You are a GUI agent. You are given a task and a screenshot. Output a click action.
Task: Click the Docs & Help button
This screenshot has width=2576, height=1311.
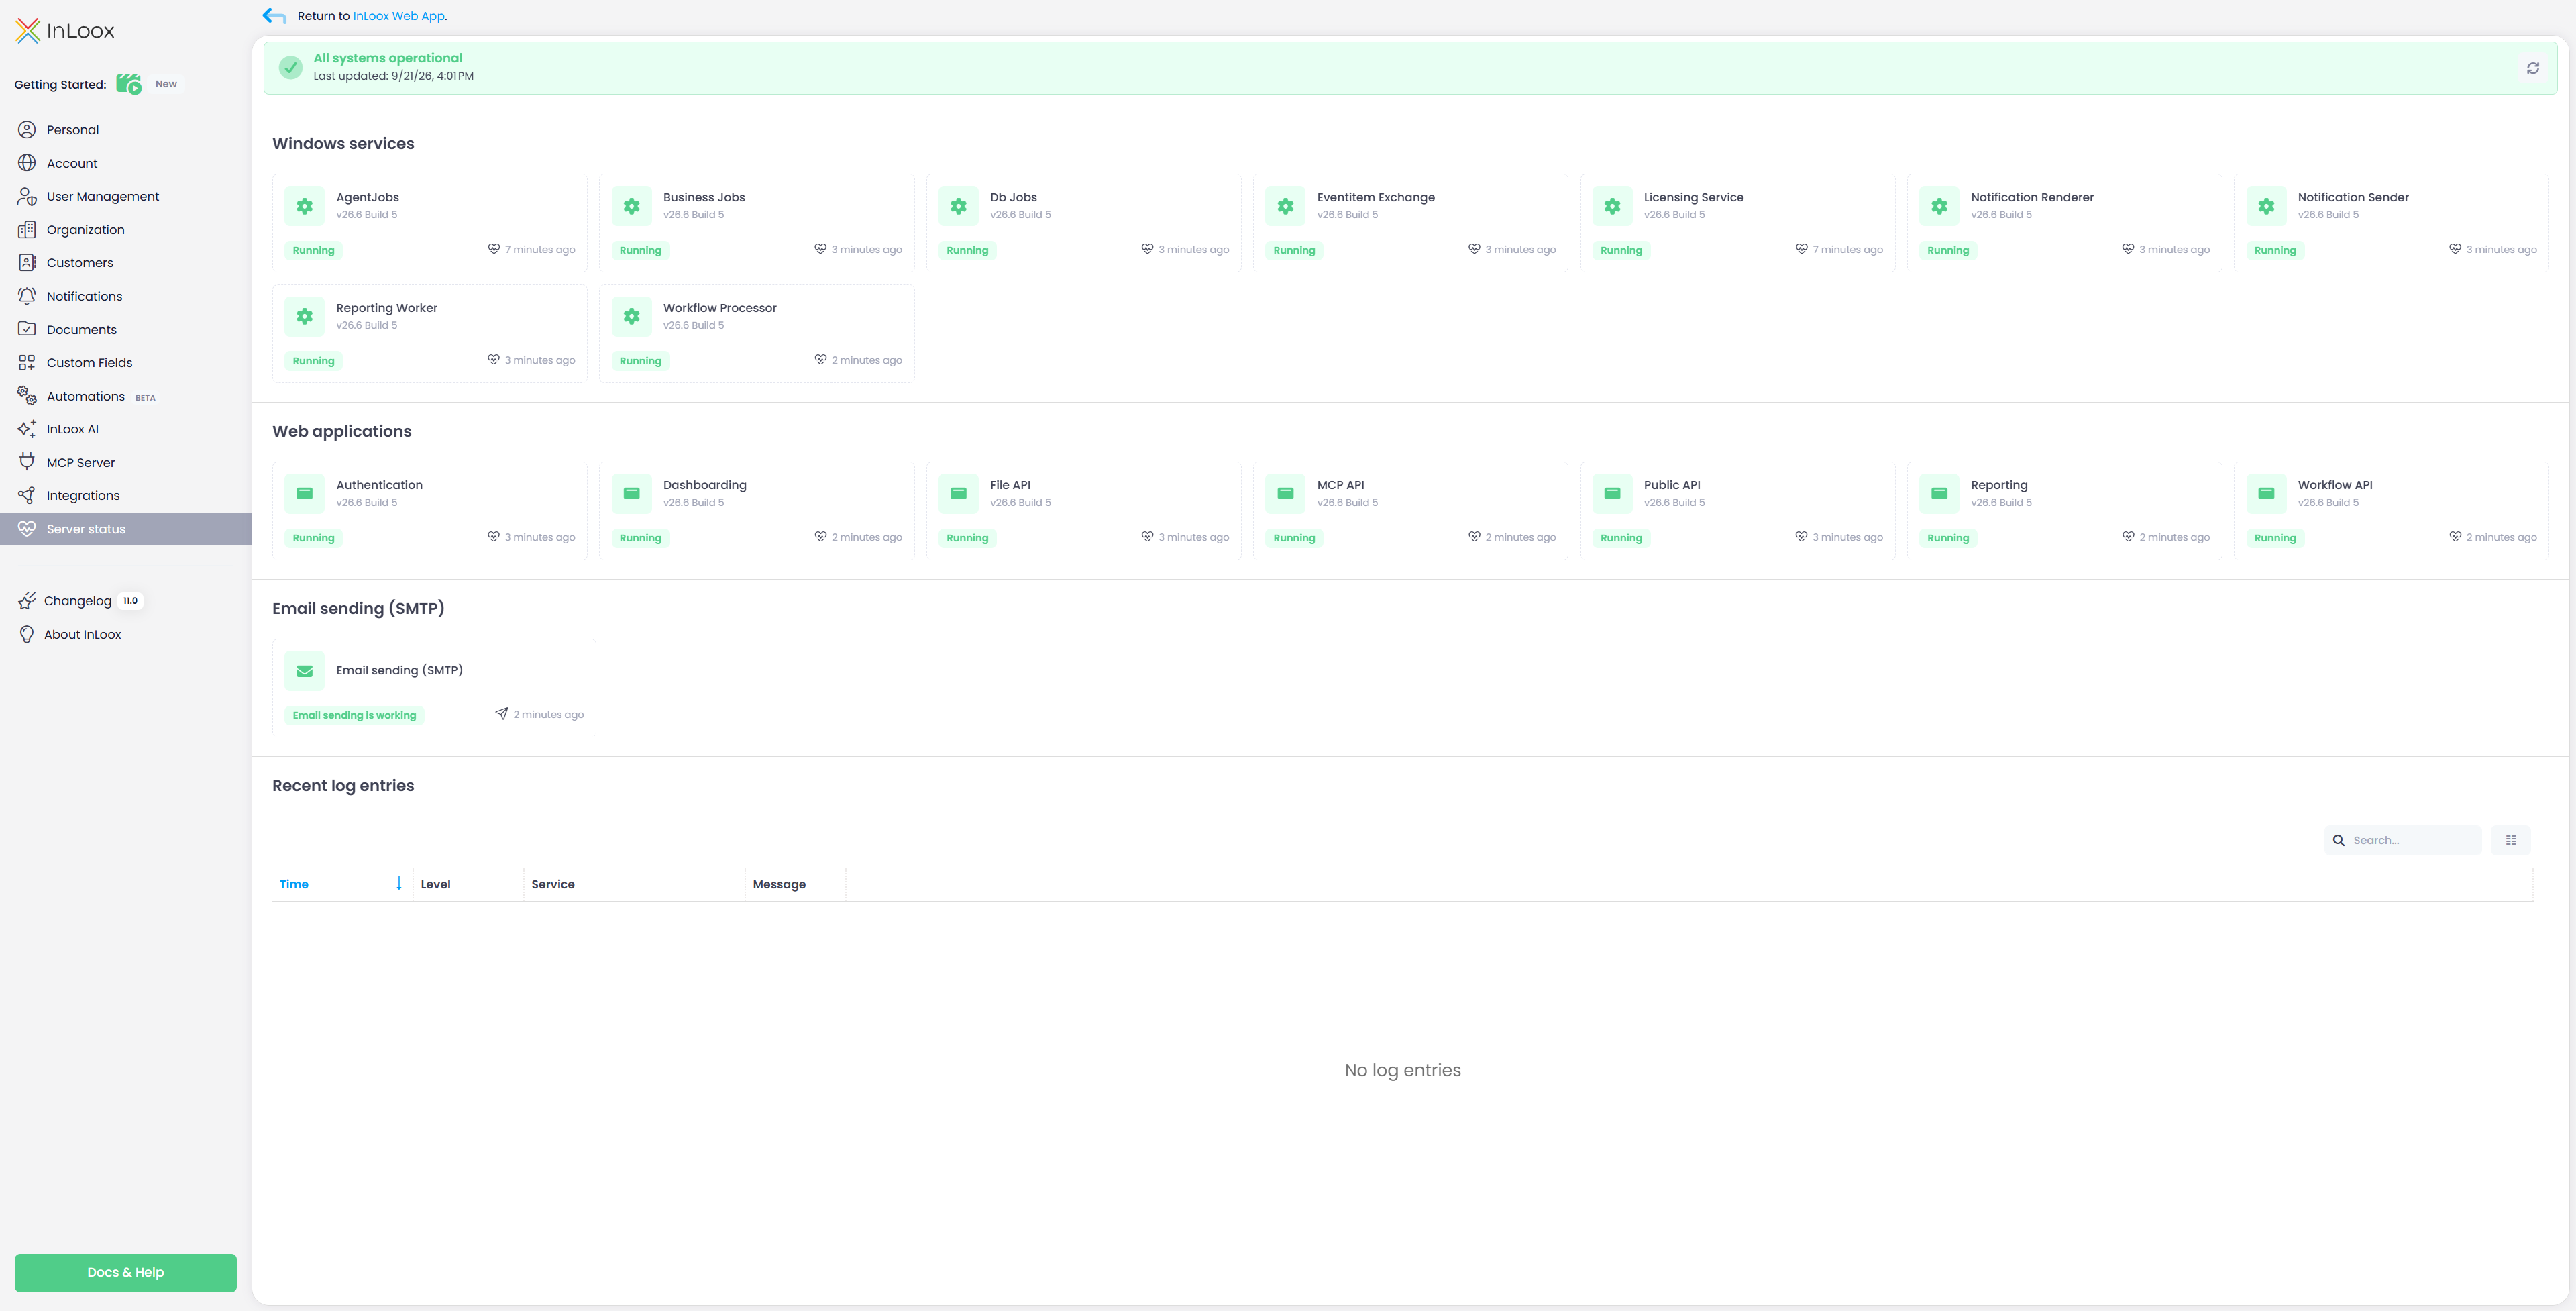126,1272
